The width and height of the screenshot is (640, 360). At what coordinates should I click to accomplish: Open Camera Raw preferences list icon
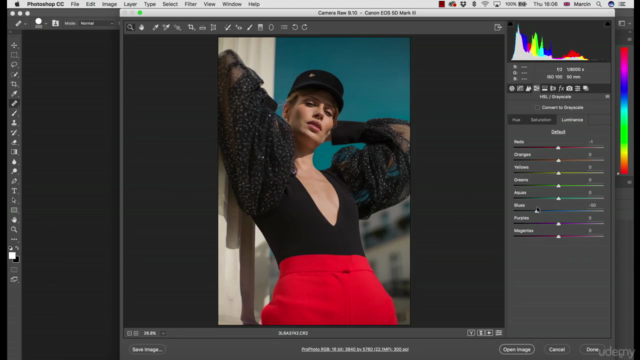tap(284, 27)
